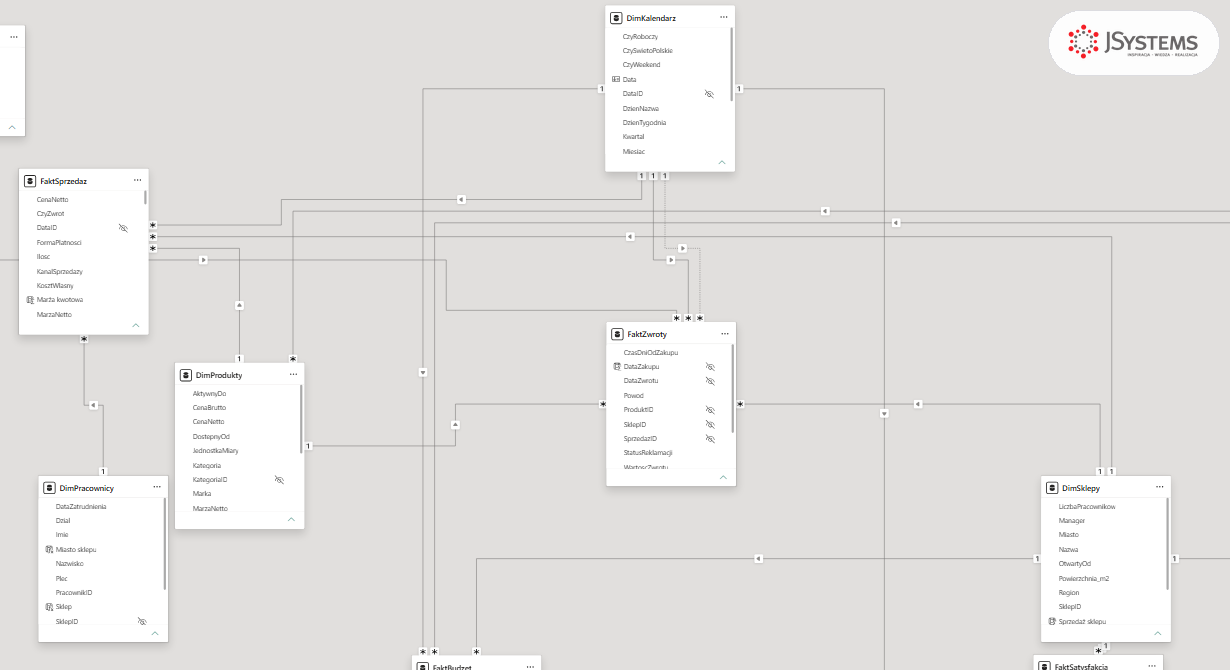Click the FaktZwroty table header icon

click(x=617, y=333)
